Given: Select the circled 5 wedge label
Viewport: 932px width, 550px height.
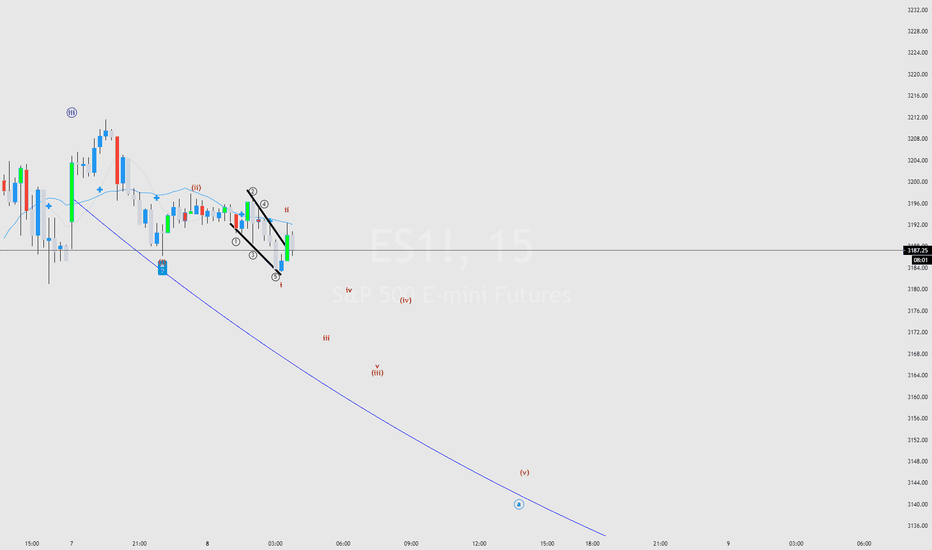Looking at the screenshot, I should pyautogui.click(x=275, y=277).
